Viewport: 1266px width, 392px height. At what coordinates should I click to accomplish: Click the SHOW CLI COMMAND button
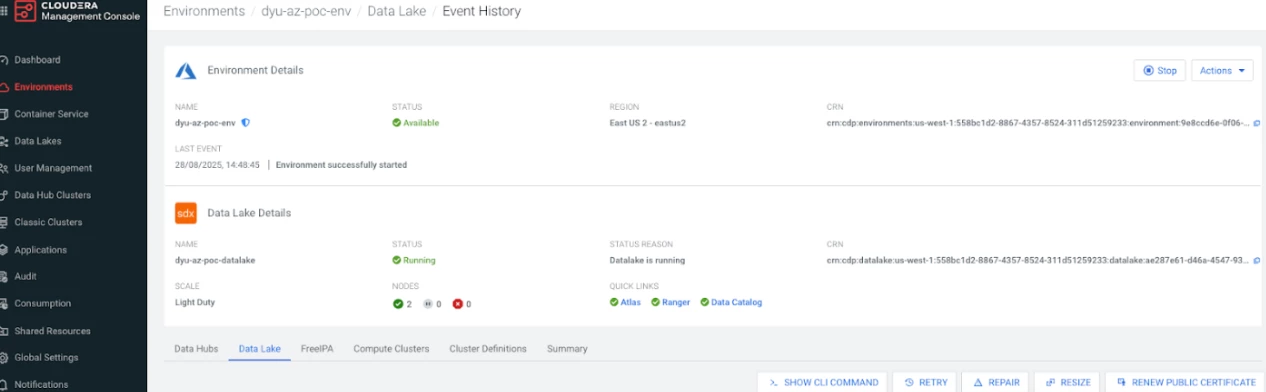pyautogui.click(x=822, y=382)
